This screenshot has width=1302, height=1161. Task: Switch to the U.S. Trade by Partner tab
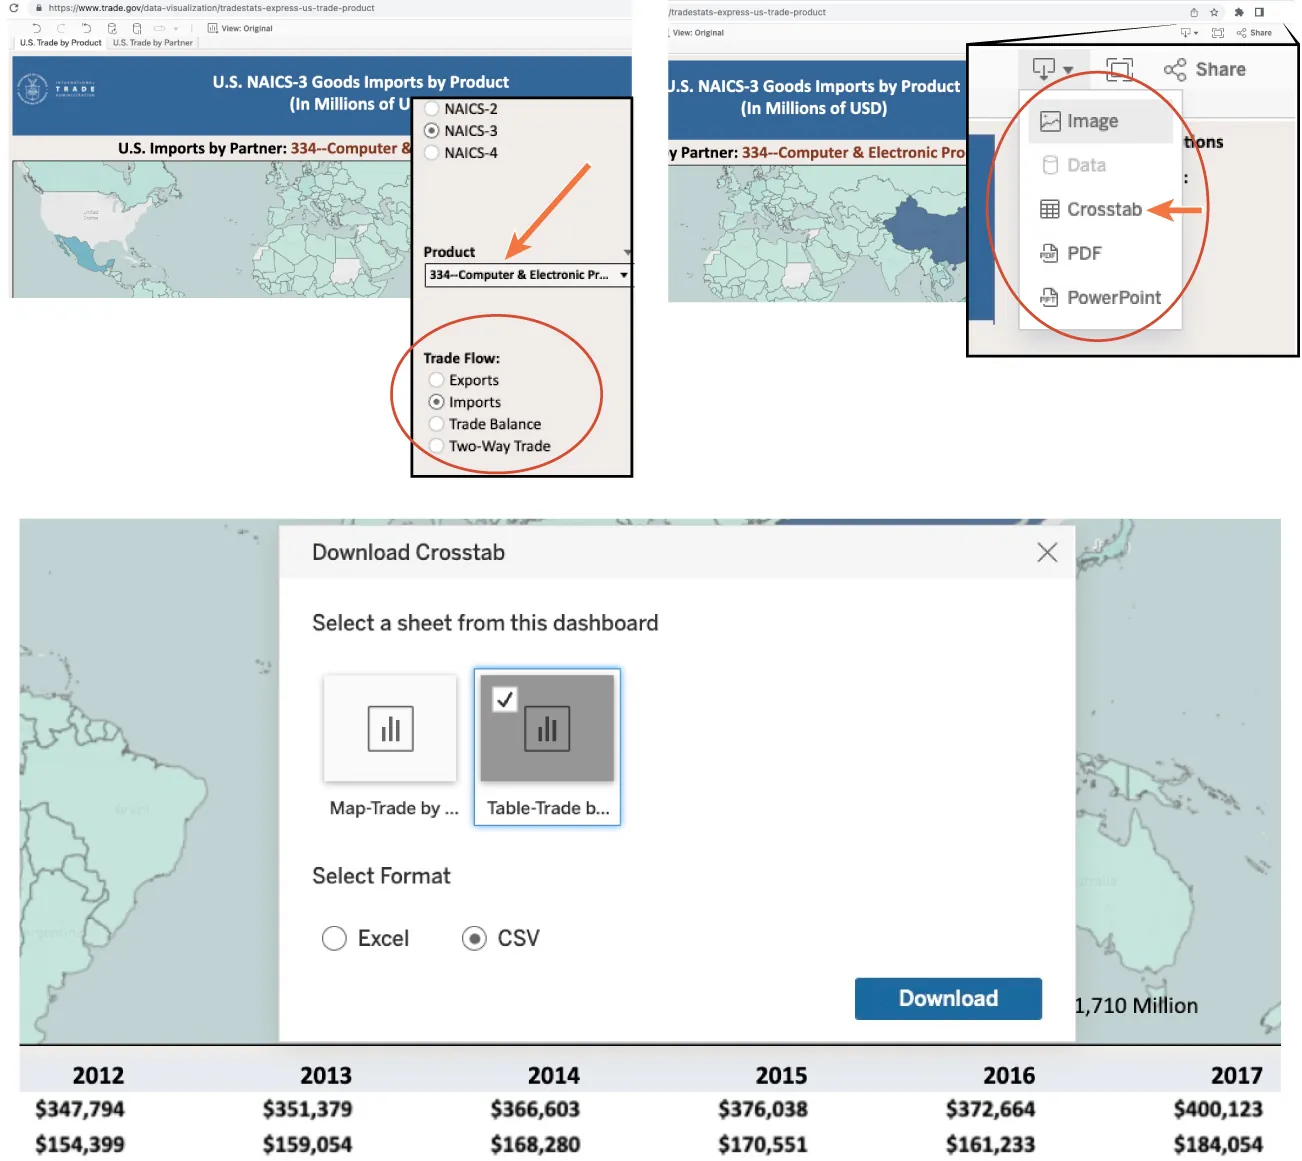(x=153, y=43)
